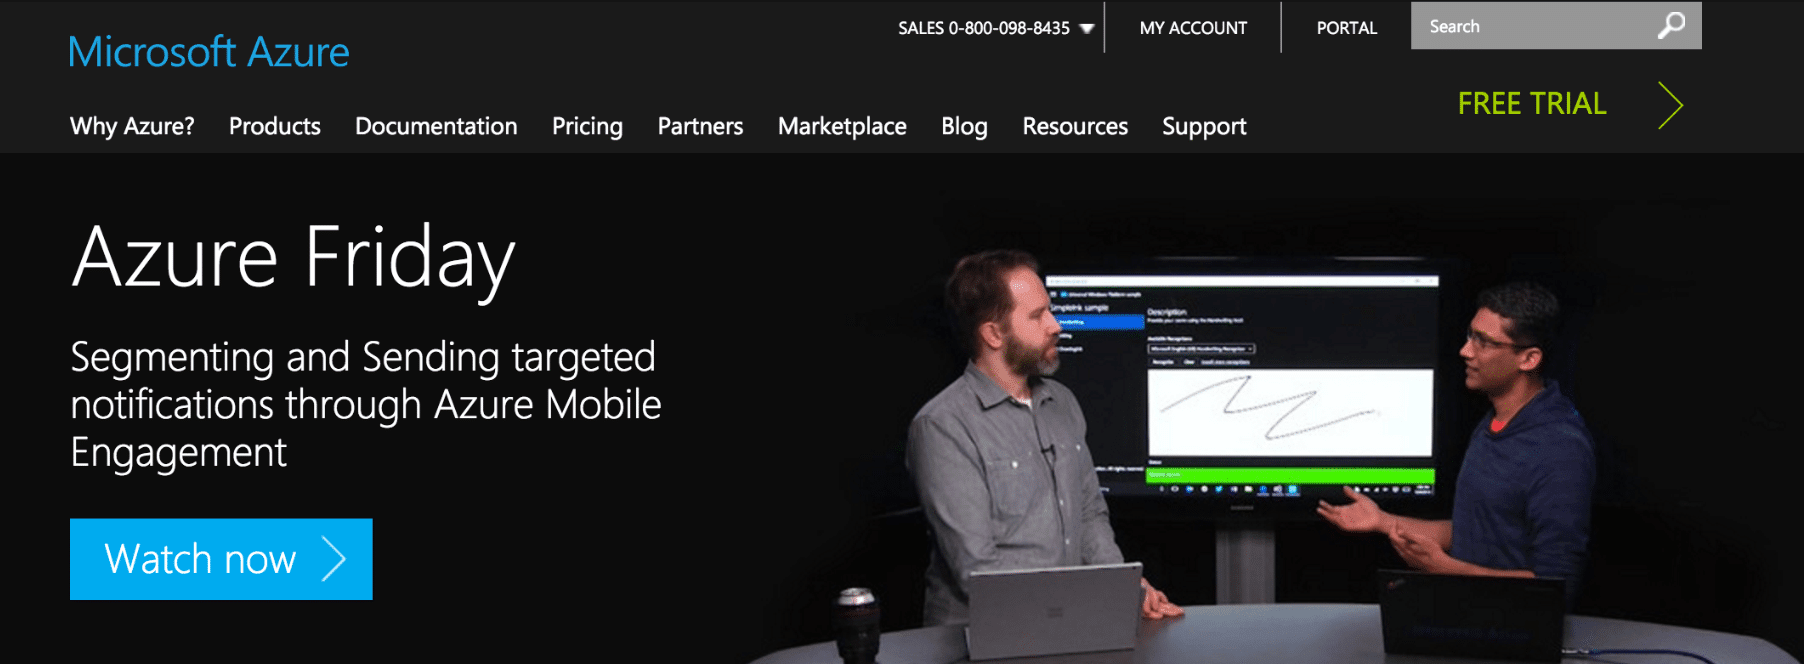Click the Azure Friday heading
Viewport: 1804px width, 664px height.
[293, 258]
